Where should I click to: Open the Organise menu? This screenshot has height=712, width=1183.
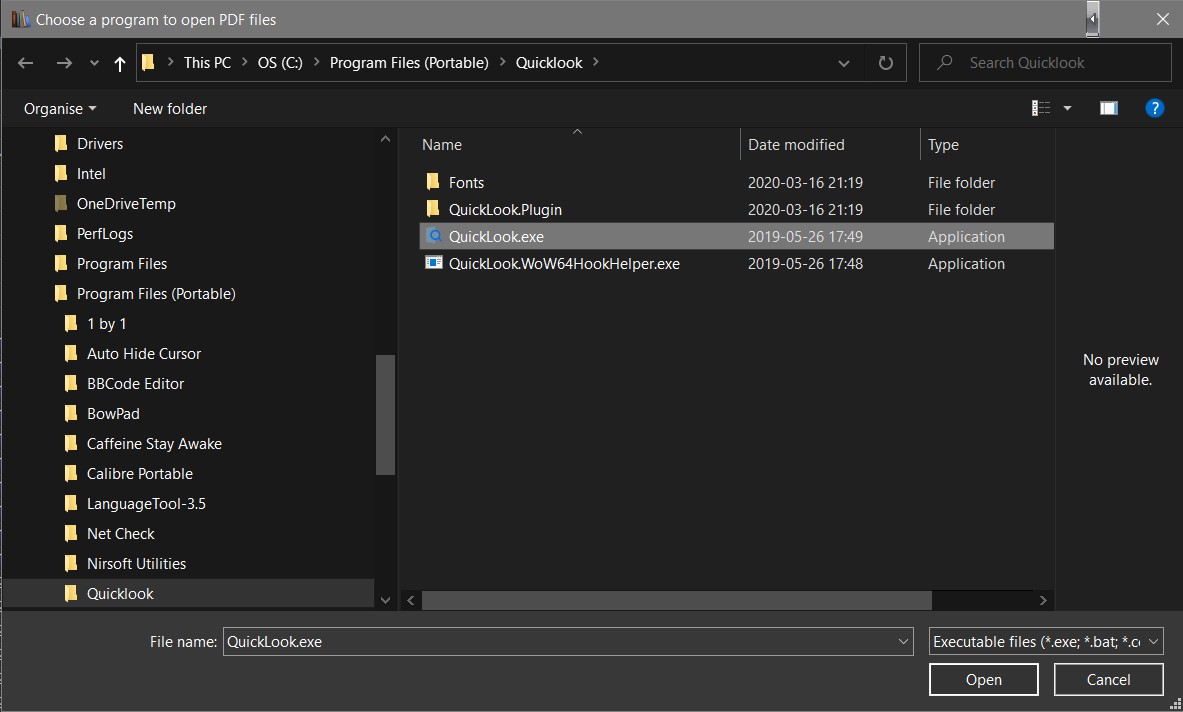[x=60, y=109]
